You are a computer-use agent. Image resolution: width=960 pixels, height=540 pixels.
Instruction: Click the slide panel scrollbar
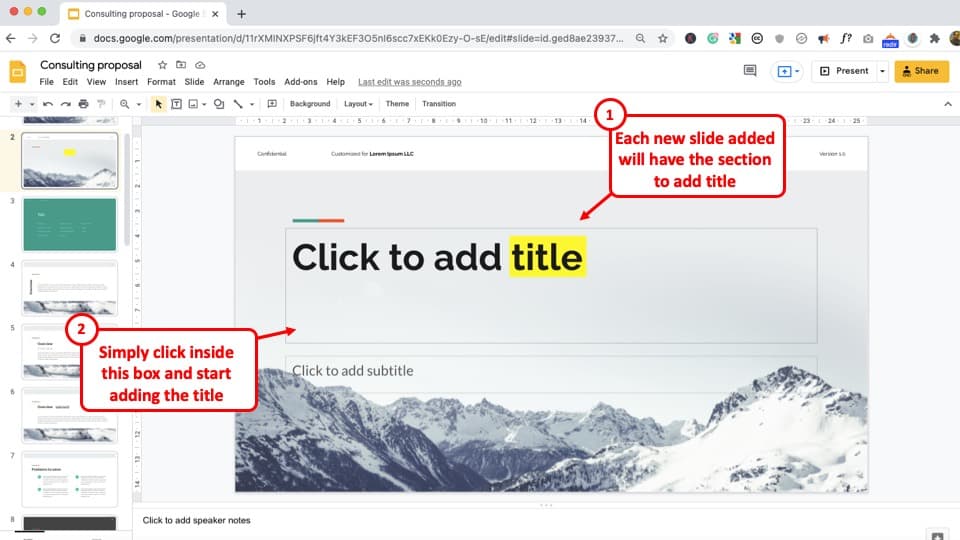[127, 190]
